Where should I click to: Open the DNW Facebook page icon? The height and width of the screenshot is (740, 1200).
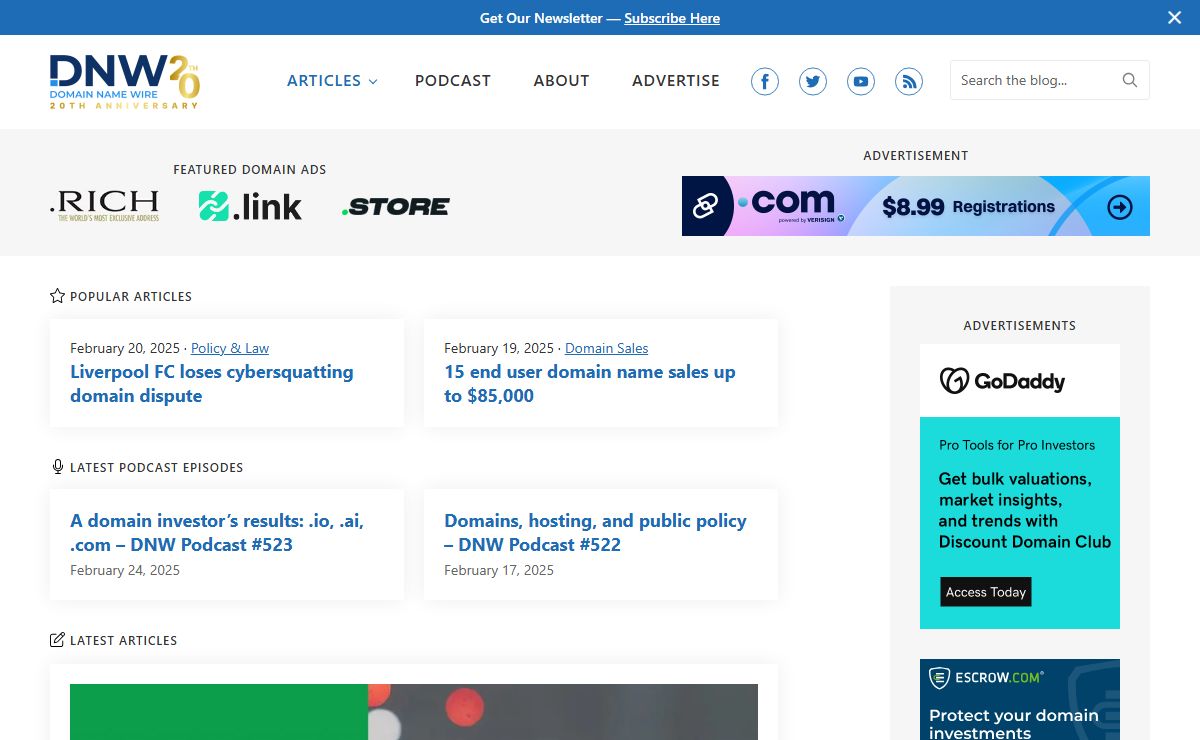765,81
